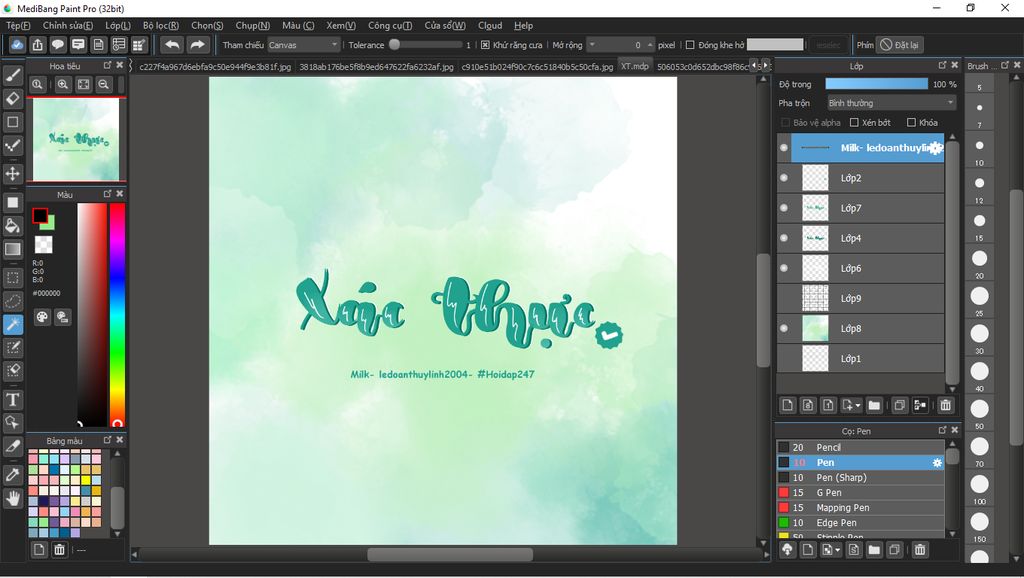Delete the selected layer with trash icon
The width and height of the screenshot is (1024, 578).
pos(945,406)
